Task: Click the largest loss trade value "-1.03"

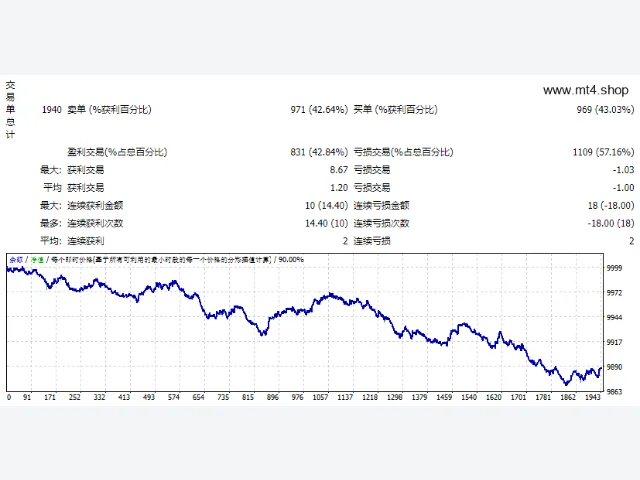Action: (623, 170)
